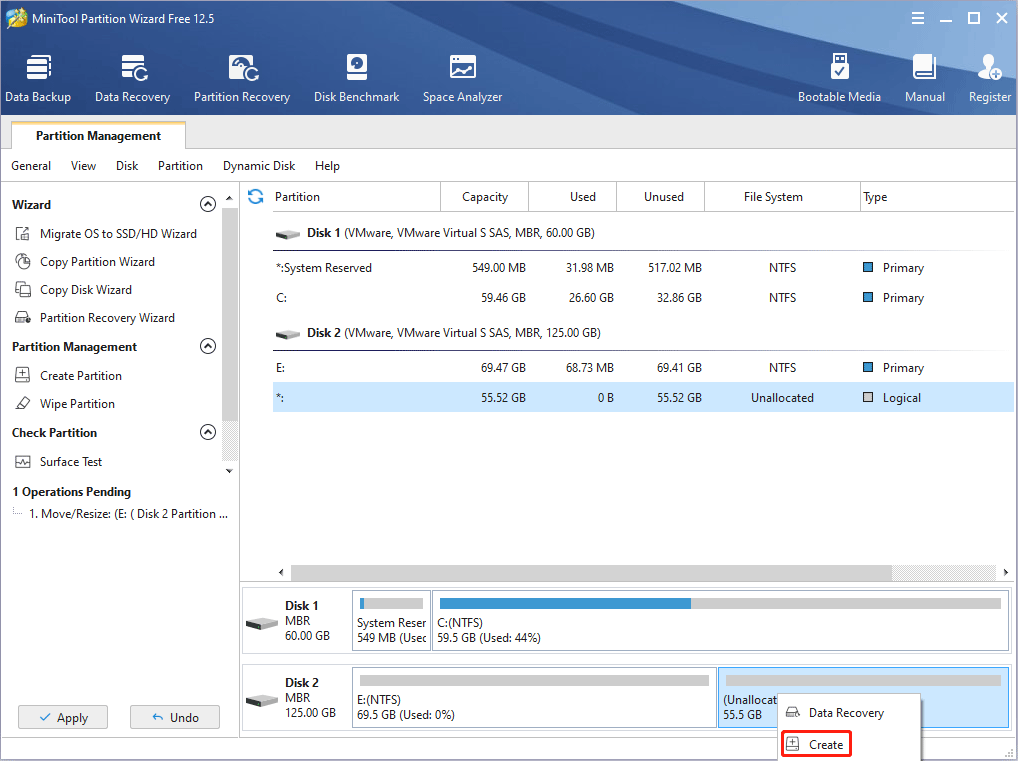Click Copy Partition Wizard link
The height and width of the screenshot is (761, 1018).
tap(97, 262)
